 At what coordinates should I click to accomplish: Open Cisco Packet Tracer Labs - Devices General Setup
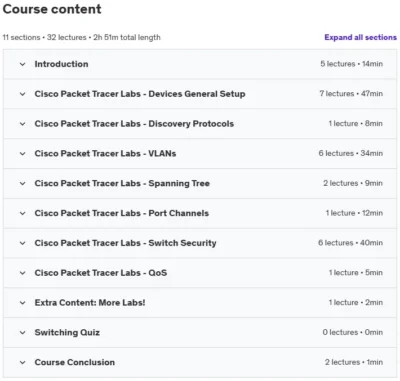[x=140, y=94]
